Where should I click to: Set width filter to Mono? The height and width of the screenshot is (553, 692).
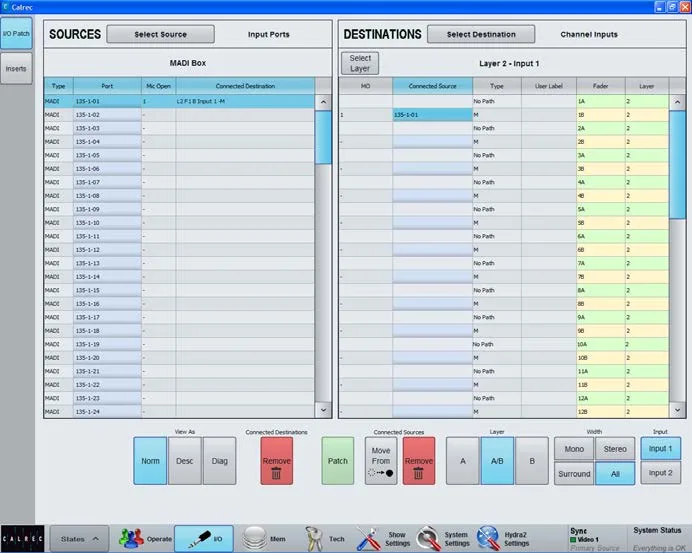point(574,449)
